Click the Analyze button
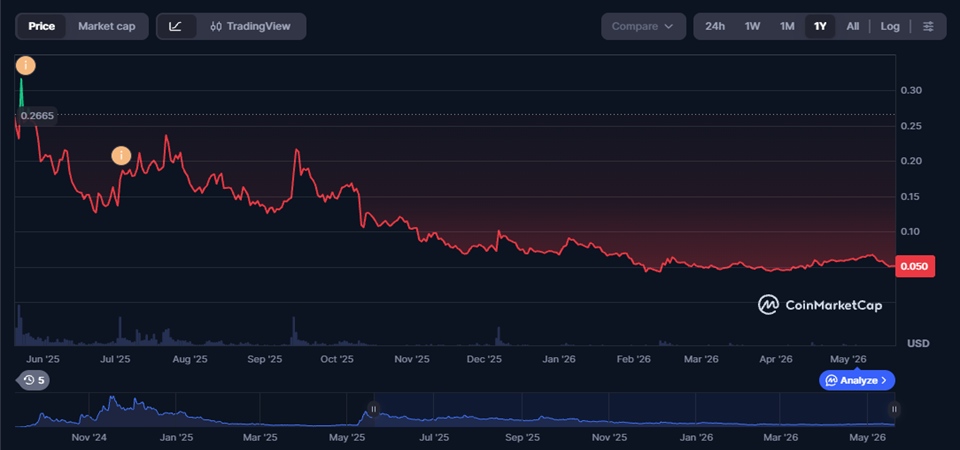The width and height of the screenshot is (960, 450). pos(857,380)
